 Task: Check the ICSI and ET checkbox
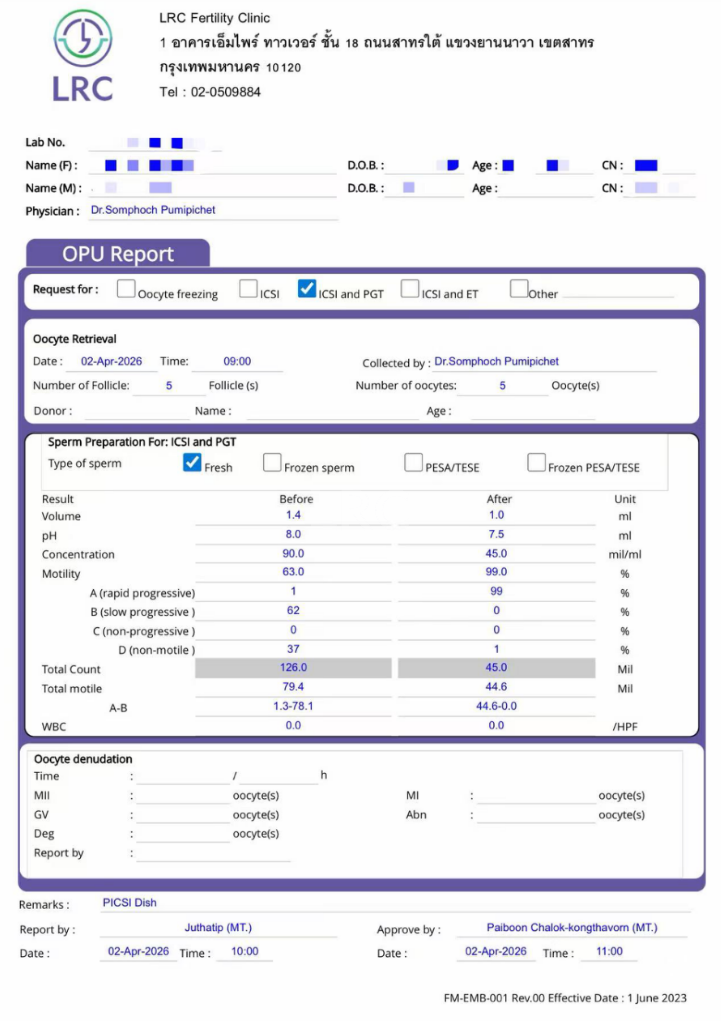click(x=410, y=288)
